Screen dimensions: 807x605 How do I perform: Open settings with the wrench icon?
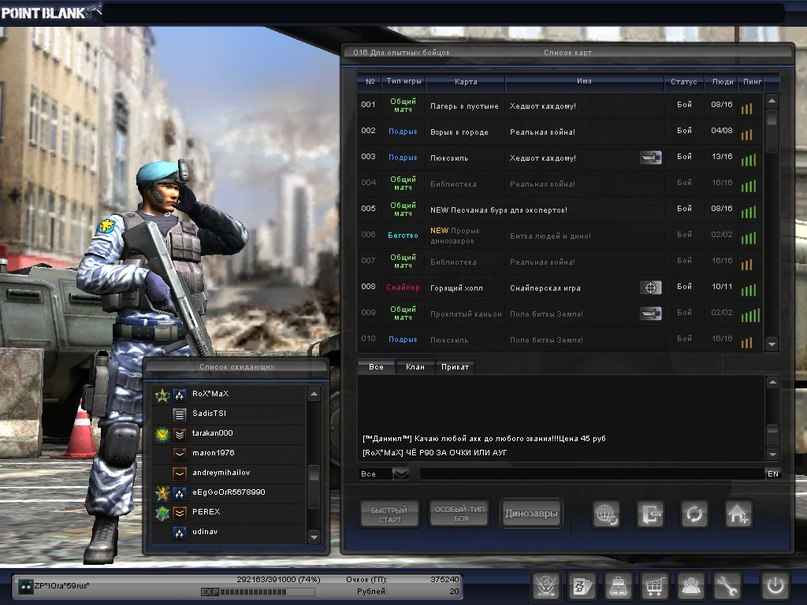point(727,585)
